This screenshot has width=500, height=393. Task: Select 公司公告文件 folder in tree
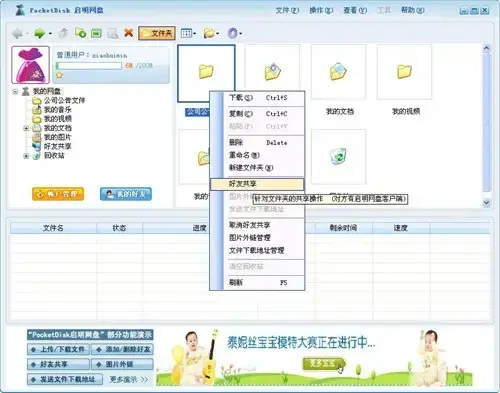point(64,100)
